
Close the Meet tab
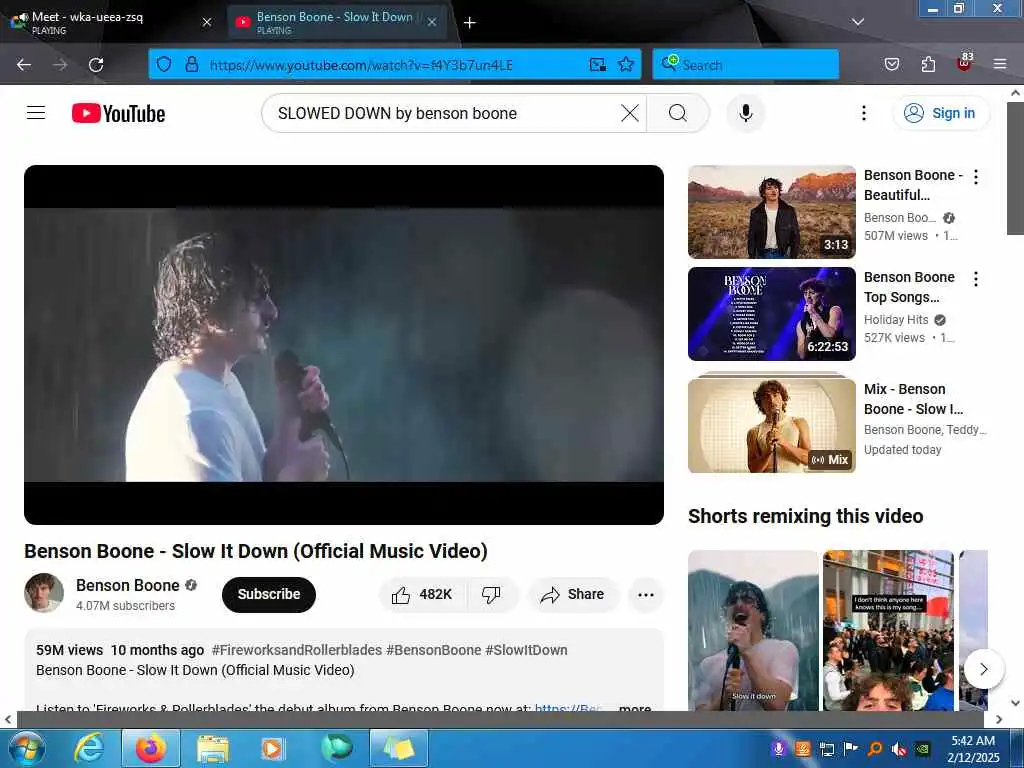[206, 22]
